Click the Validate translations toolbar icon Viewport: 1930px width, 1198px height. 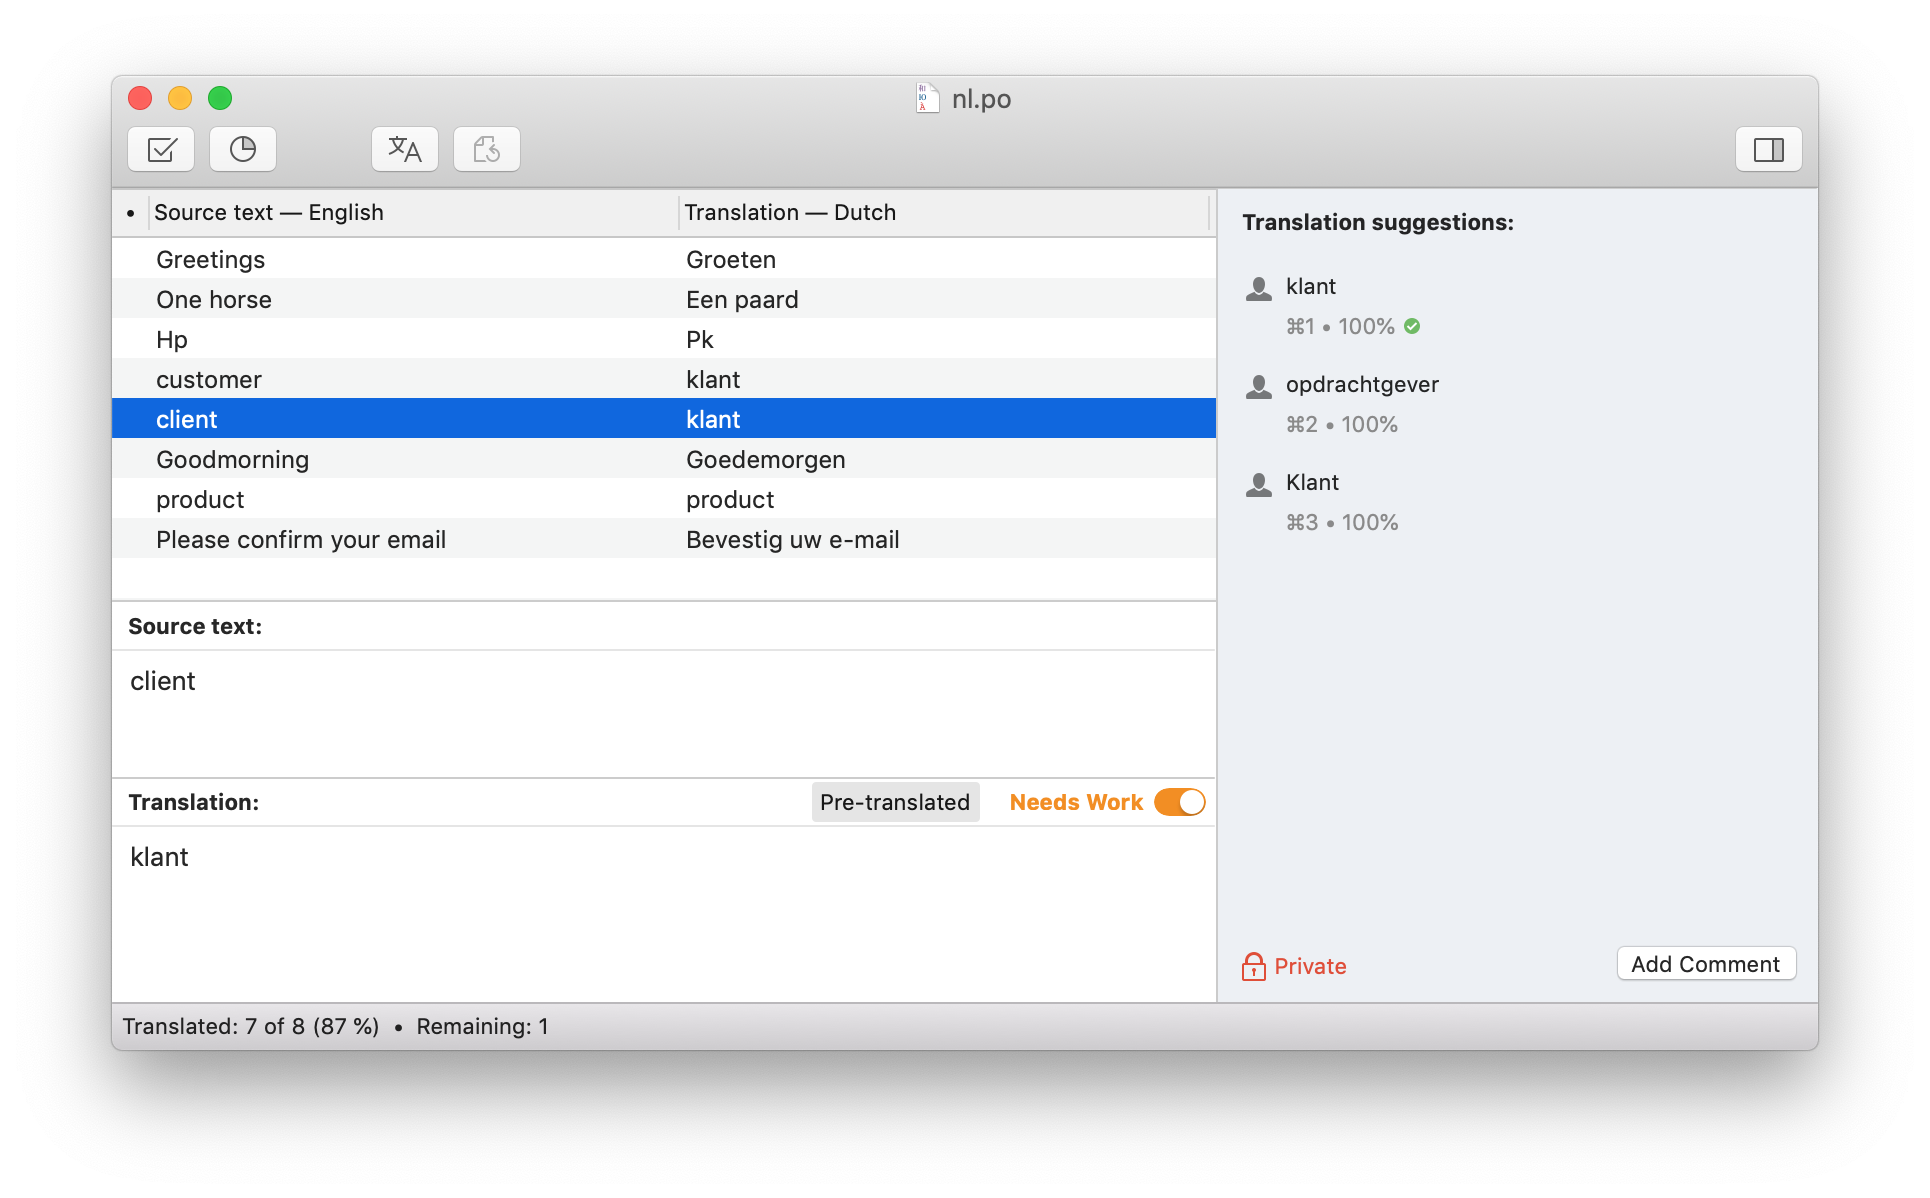click(161, 150)
